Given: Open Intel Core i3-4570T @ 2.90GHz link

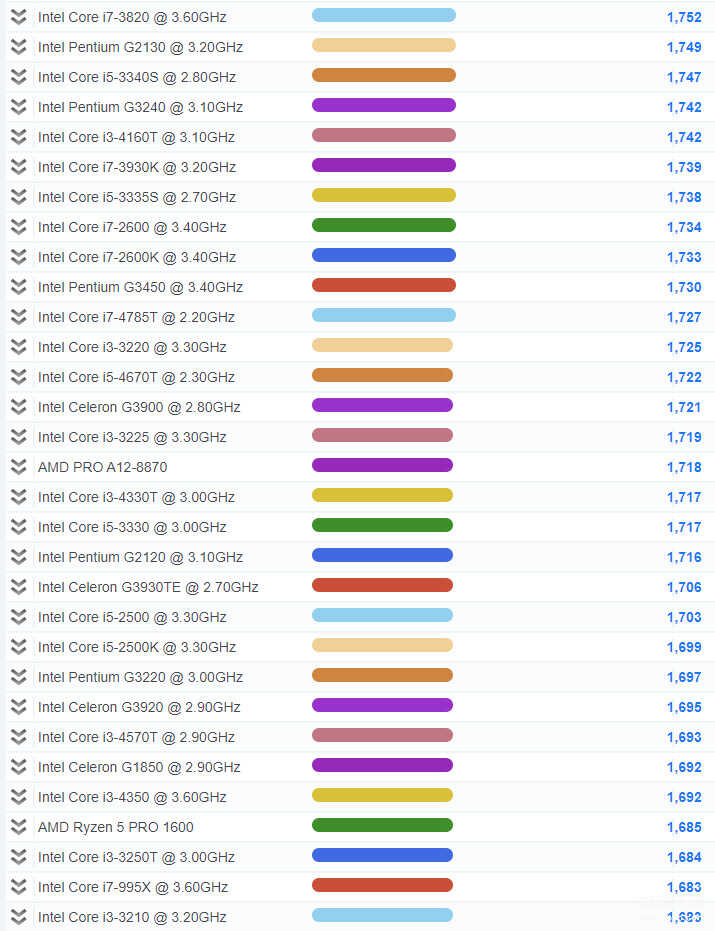Looking at the screenshot, I should click(x=136, y=737).
